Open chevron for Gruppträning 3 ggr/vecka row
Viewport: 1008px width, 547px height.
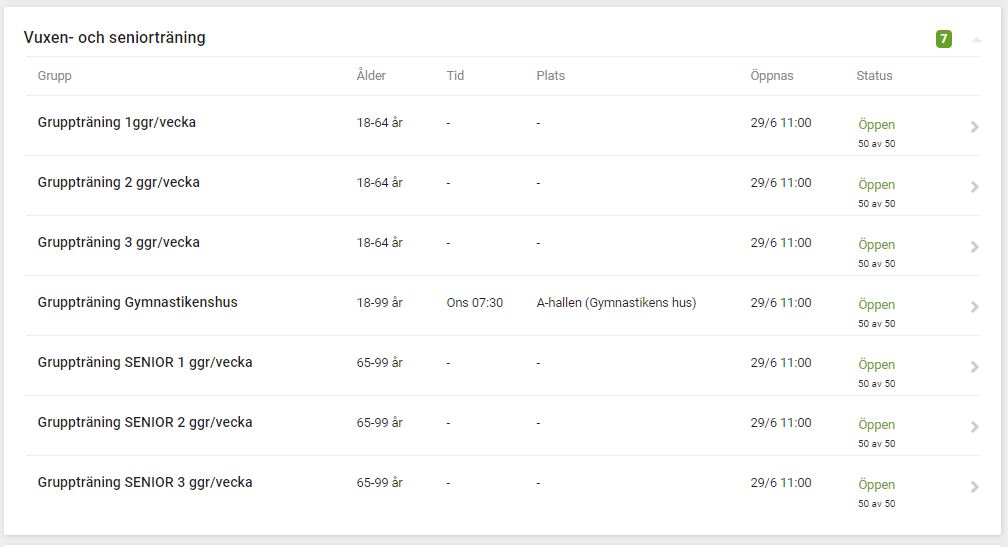975,247
